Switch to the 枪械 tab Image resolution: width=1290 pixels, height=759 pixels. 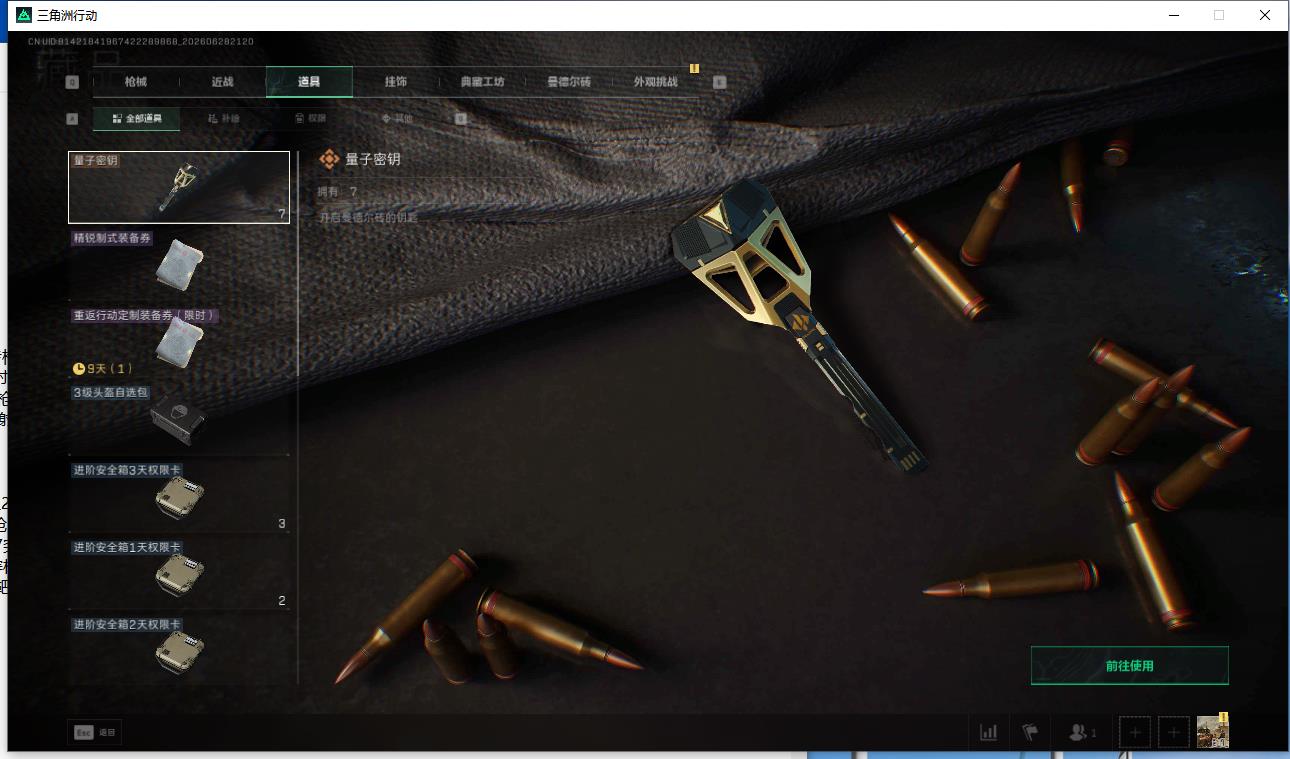(135, 82)
